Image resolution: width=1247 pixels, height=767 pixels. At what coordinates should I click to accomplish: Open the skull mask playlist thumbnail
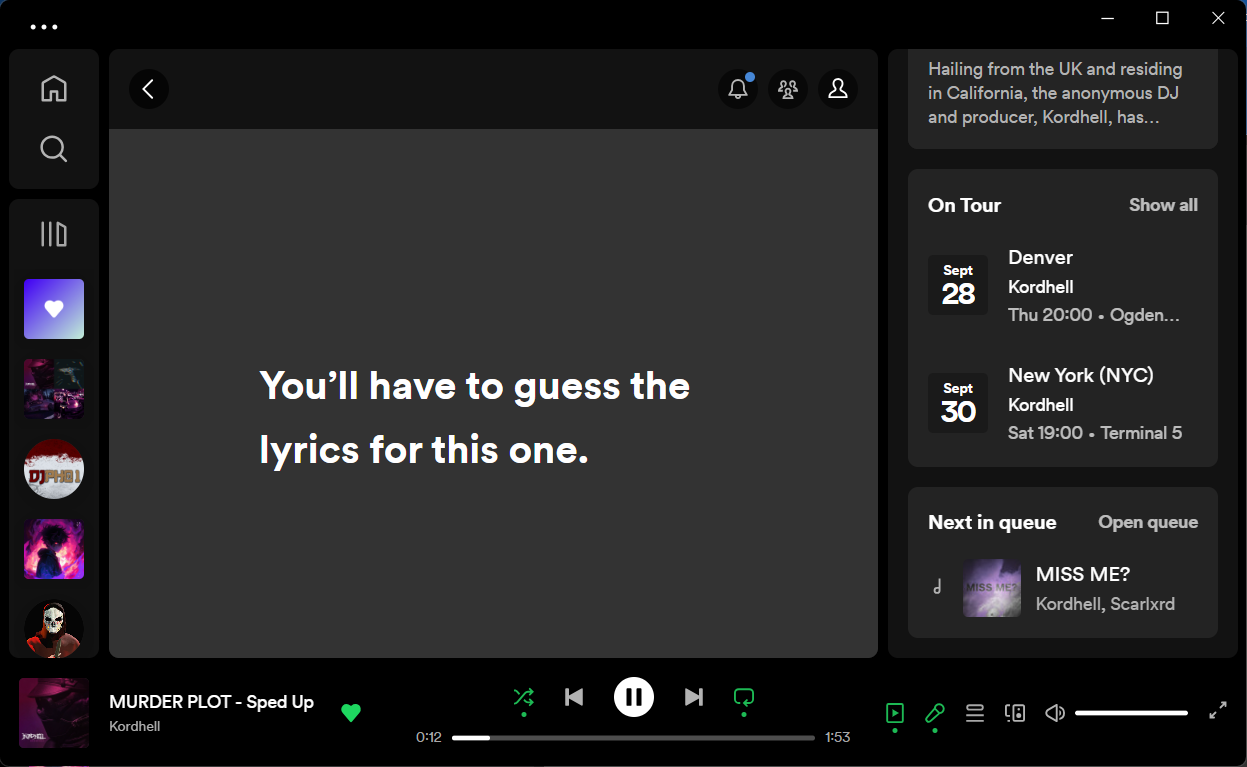[54, 629]
